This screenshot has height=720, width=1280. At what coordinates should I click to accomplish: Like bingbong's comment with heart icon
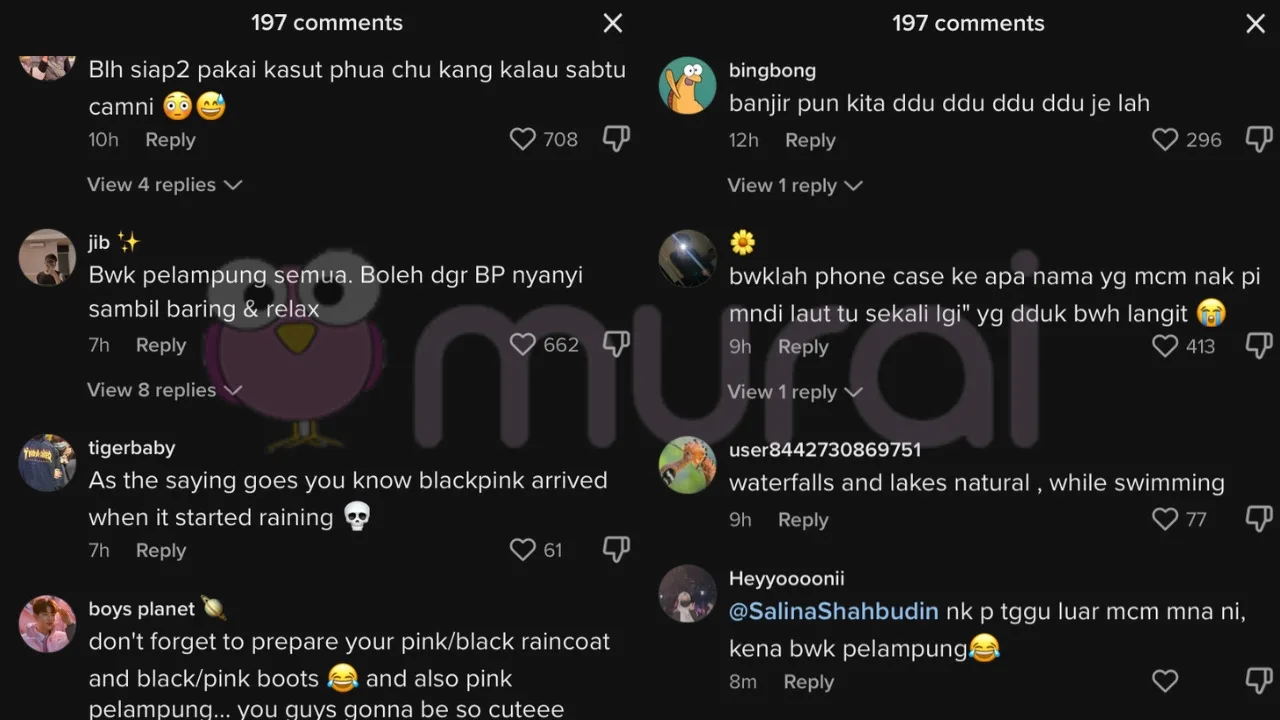[x=1165, y=140]
